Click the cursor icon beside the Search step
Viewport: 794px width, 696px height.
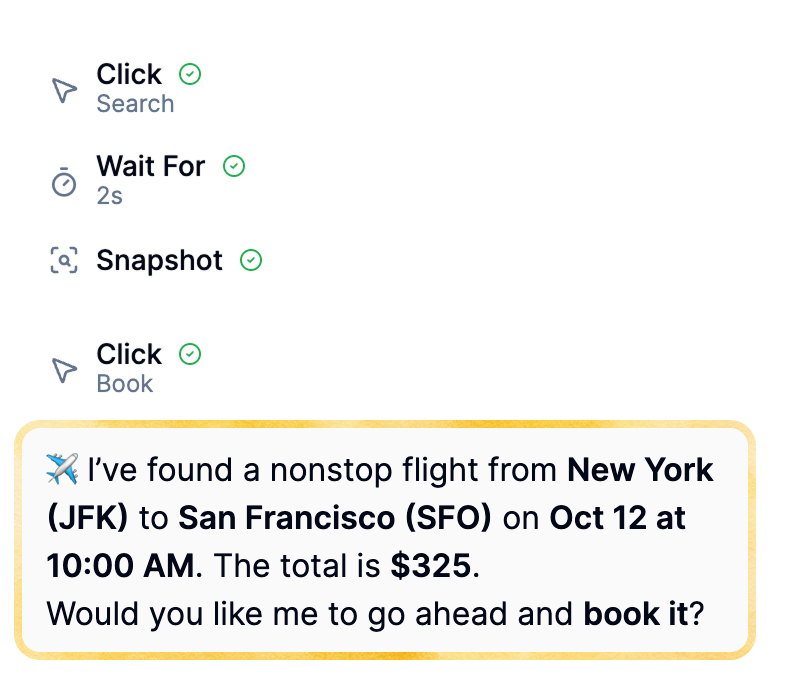pyautogui.click(x=64, y=90)
